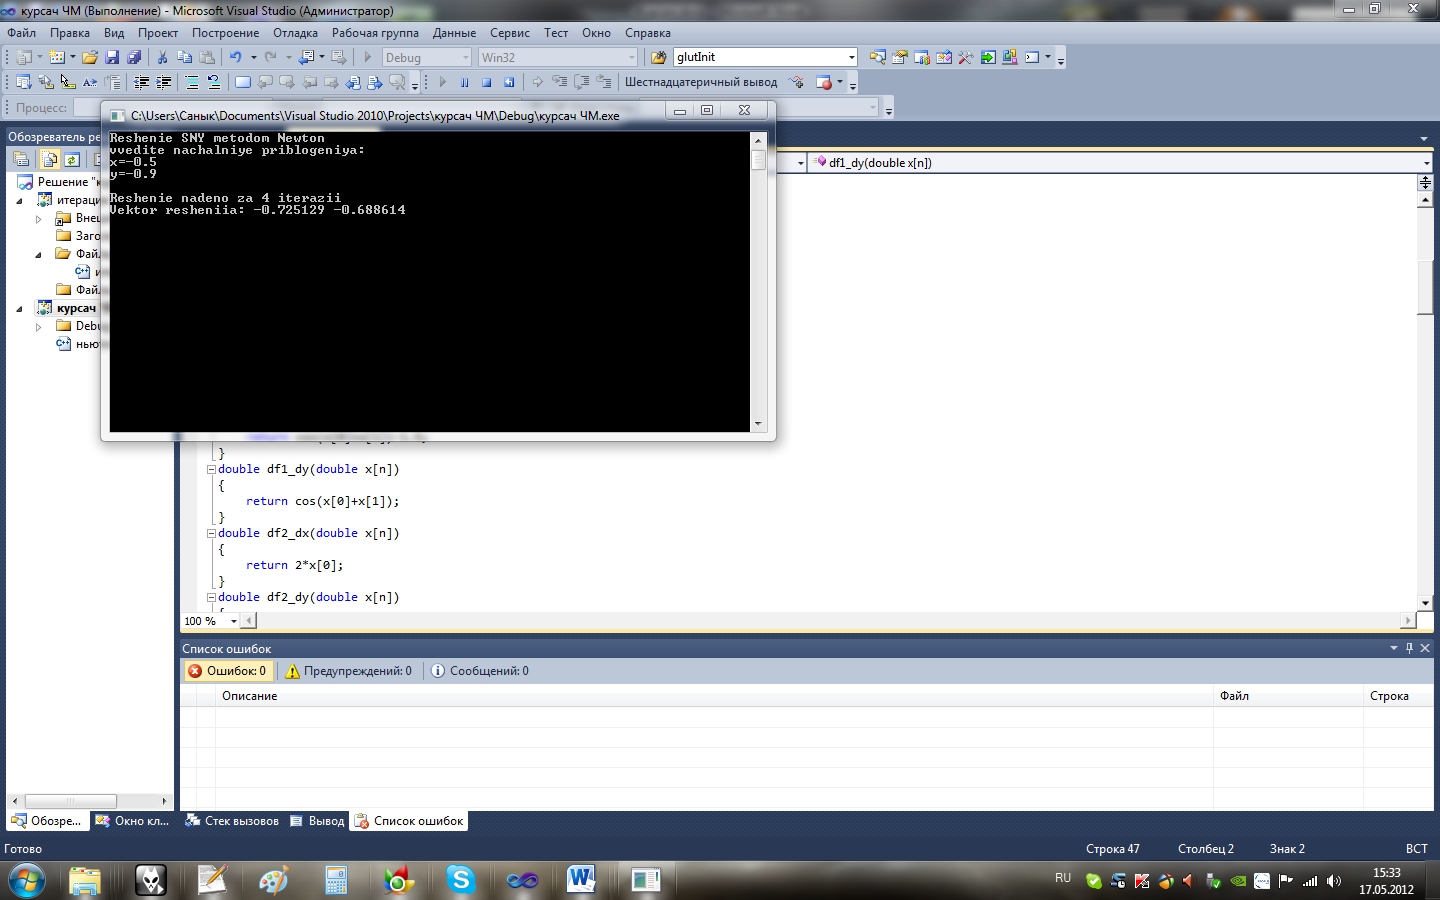This screenshot has width=1440, height=900.
Task: Decrease line indent icon
Action: point(141,82)
